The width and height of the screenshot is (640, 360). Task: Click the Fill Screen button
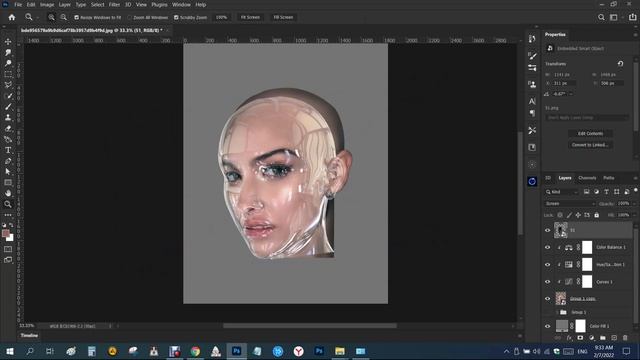(x=283, y=18)
